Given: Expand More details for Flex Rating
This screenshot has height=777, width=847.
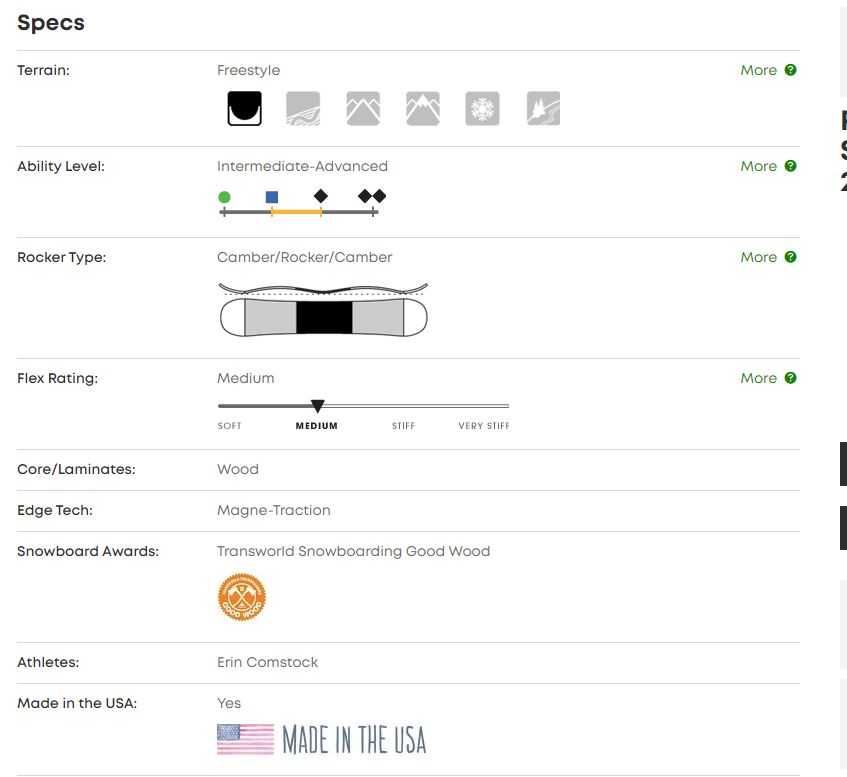Looking at the screenshot, I should coord(767,378).
